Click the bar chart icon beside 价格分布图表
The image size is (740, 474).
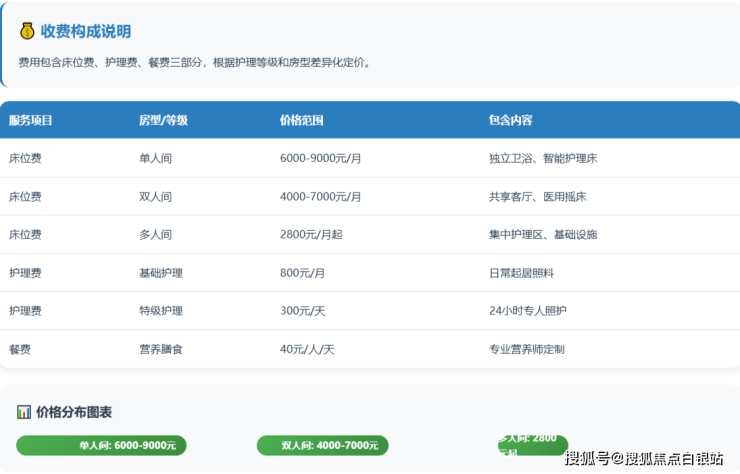coord(24,412)
